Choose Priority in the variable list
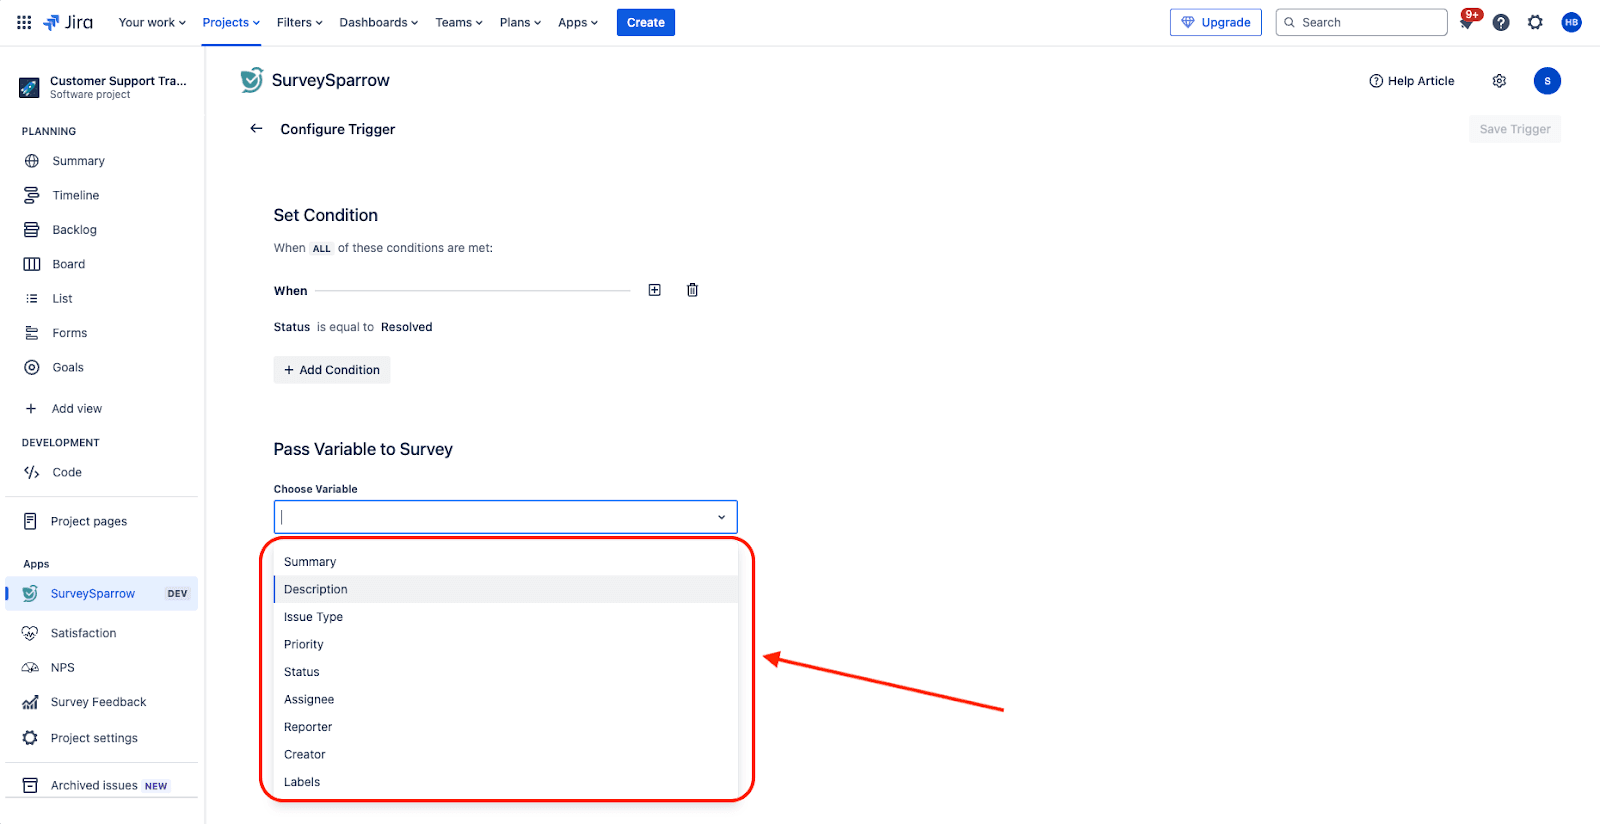The height and width of the screenshot is (824, 1600). coord(304,644)
